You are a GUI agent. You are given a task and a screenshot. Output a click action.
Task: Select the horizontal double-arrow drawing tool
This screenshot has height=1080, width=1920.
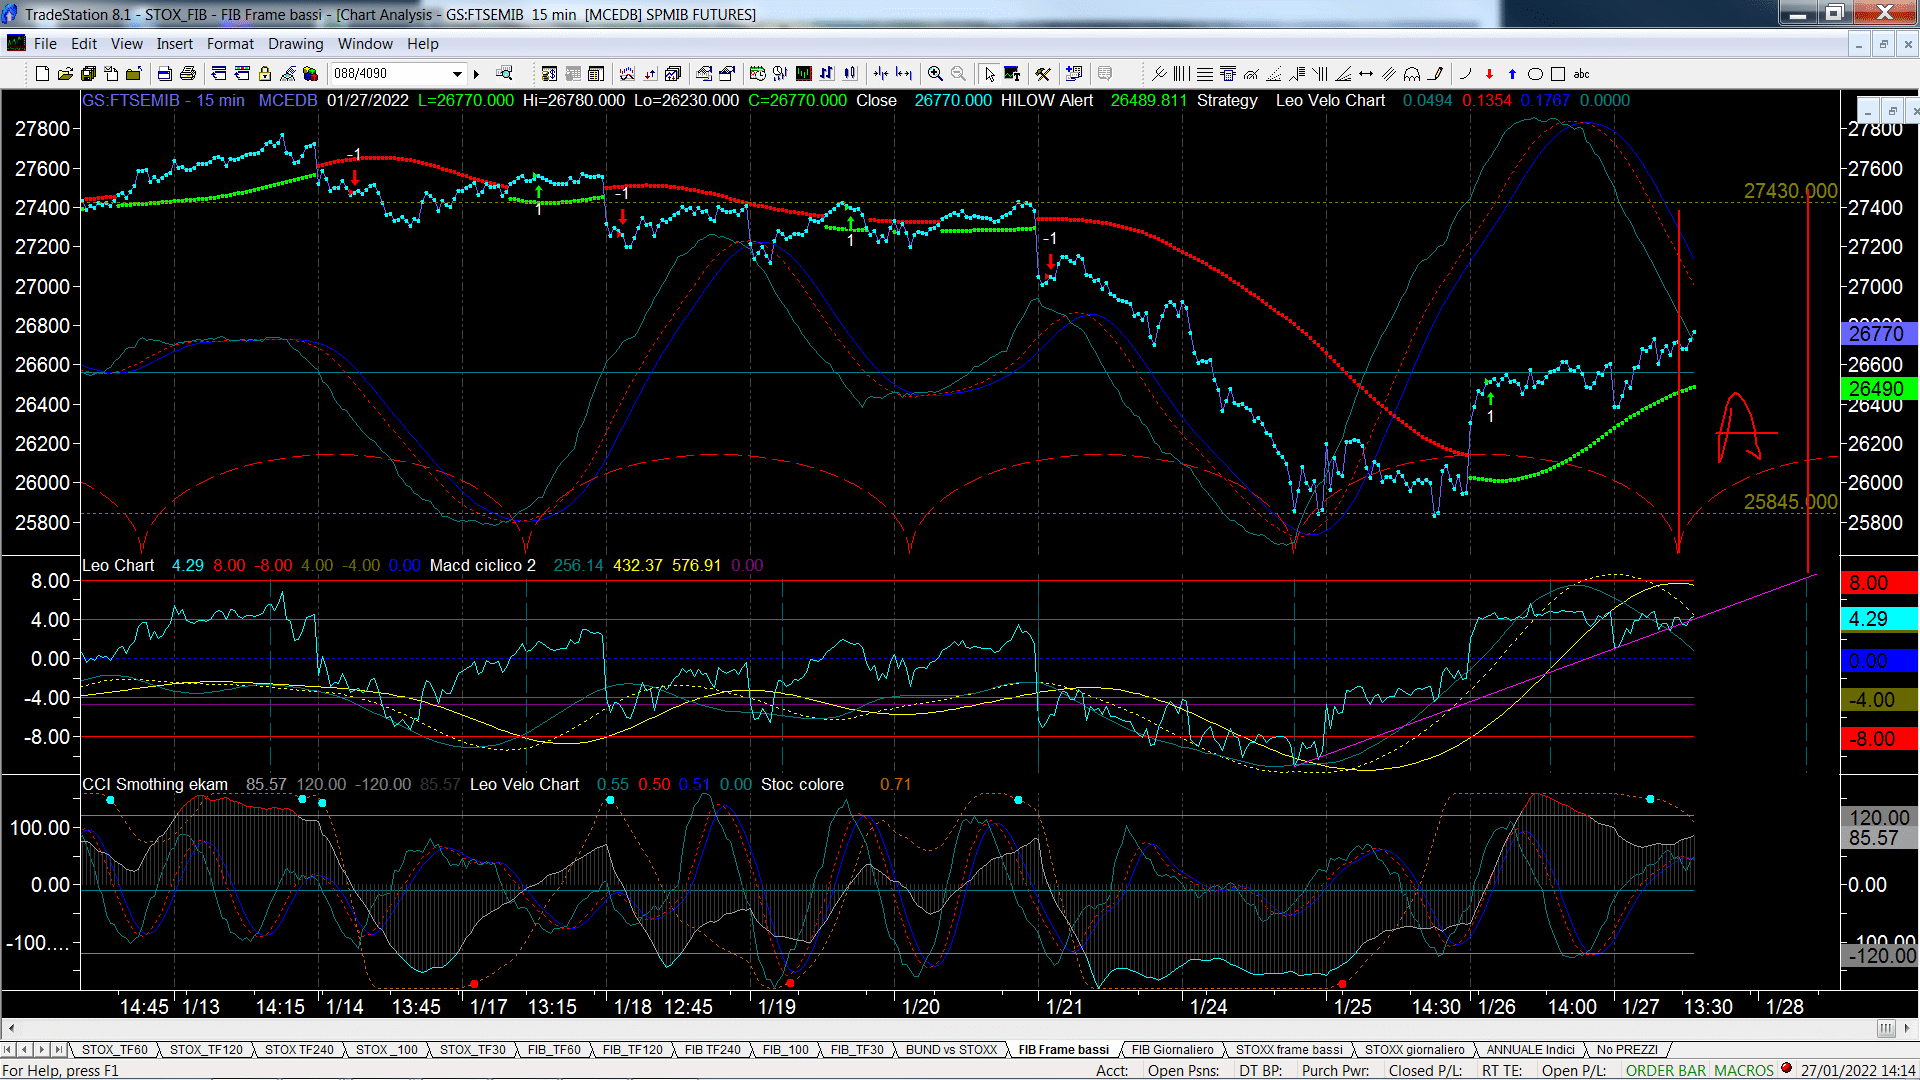pyautogui.click(x=1366, y=73)
